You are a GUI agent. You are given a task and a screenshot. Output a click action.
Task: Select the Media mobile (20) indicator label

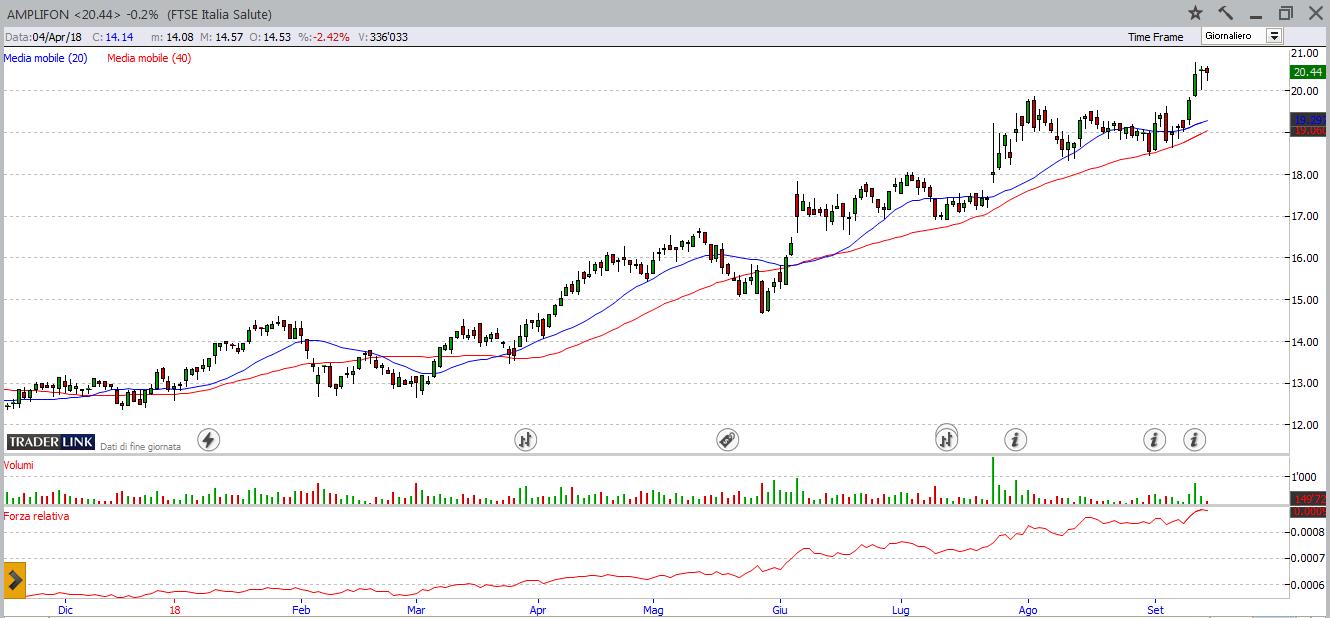click(x=45, y=58)
